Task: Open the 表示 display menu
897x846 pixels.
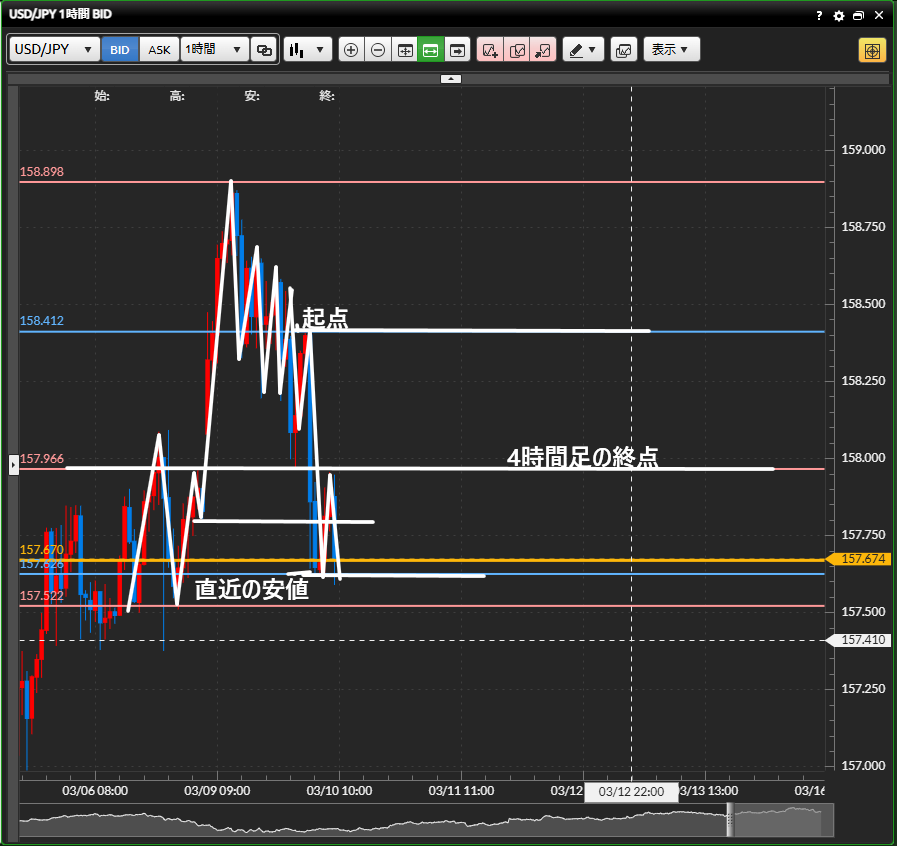Action: [x=670, y=49]
